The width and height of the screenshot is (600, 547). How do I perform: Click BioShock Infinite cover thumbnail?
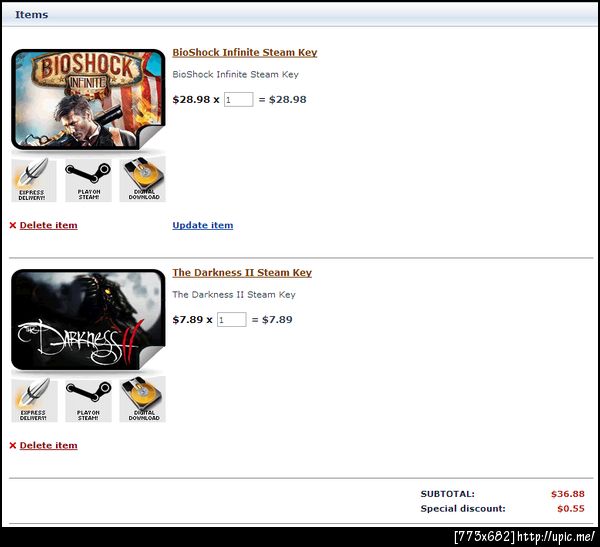(88, 100)
